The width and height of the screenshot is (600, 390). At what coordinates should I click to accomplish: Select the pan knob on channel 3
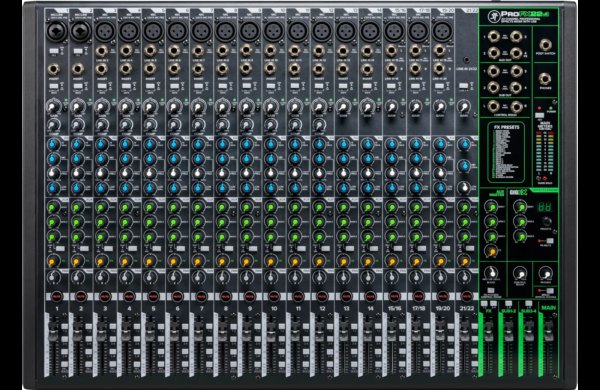[102, 276]
